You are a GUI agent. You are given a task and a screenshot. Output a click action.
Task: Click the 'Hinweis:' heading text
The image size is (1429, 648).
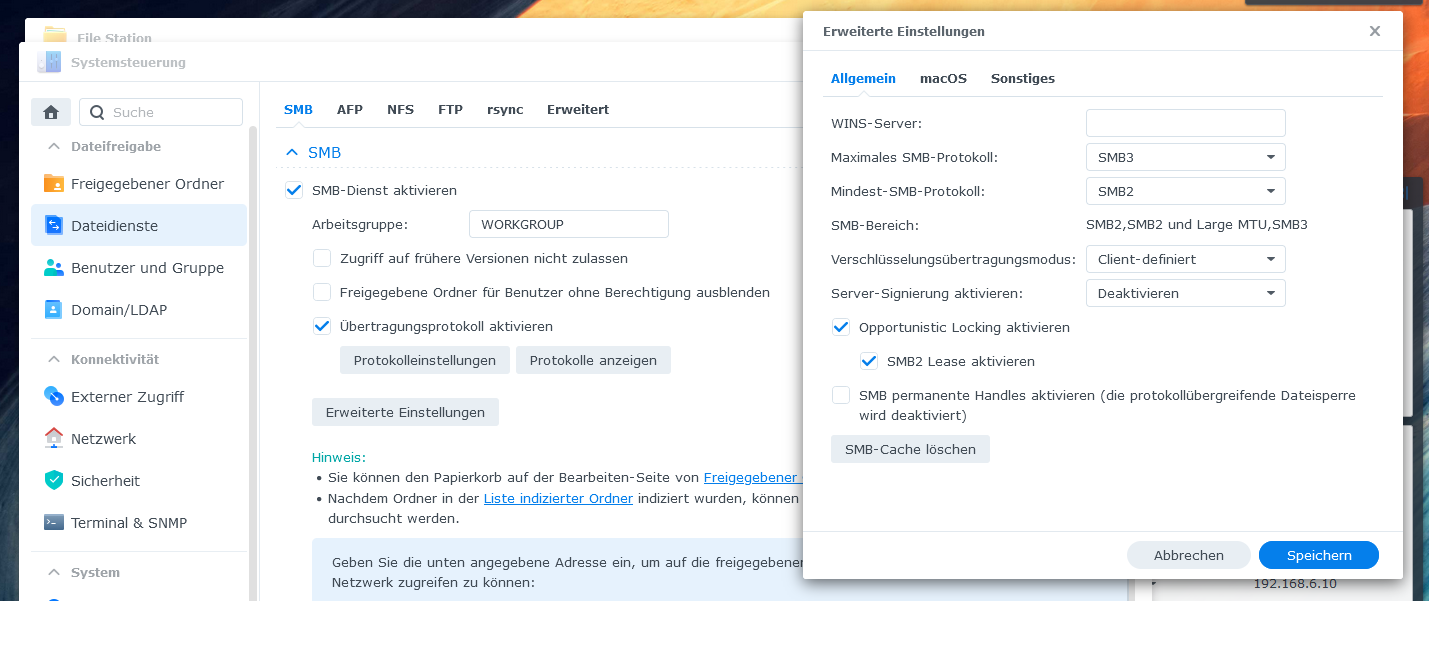[x=339, y=457]
